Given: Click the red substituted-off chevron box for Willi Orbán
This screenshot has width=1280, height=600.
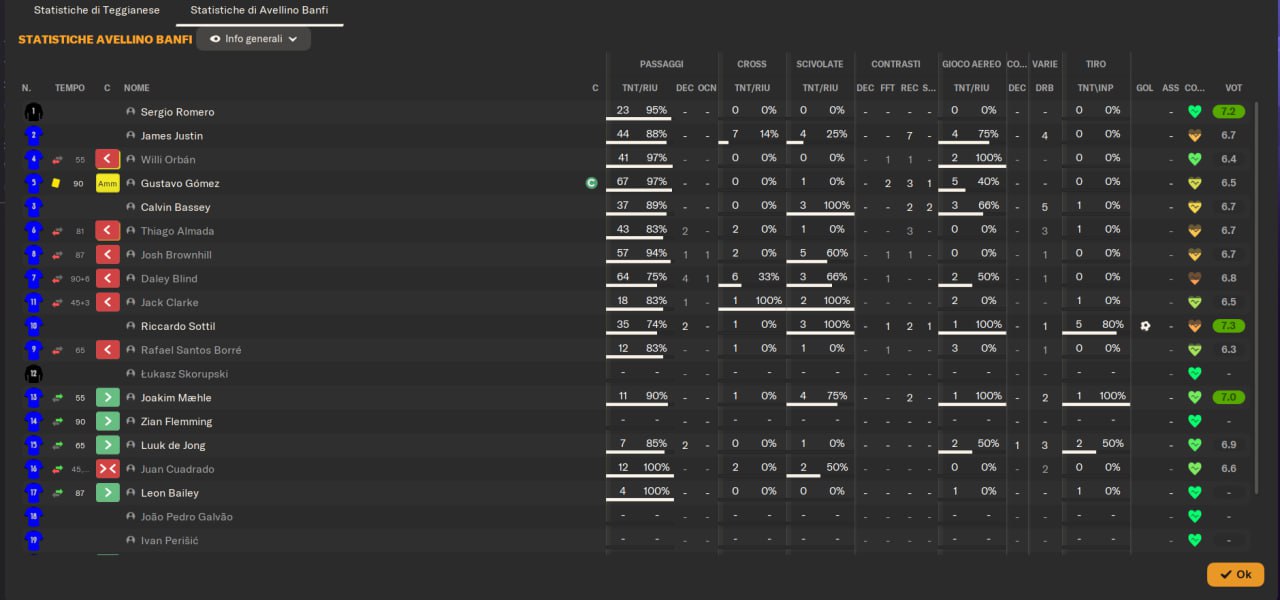Looking at the screenshot, I should (x=107, y=159).
